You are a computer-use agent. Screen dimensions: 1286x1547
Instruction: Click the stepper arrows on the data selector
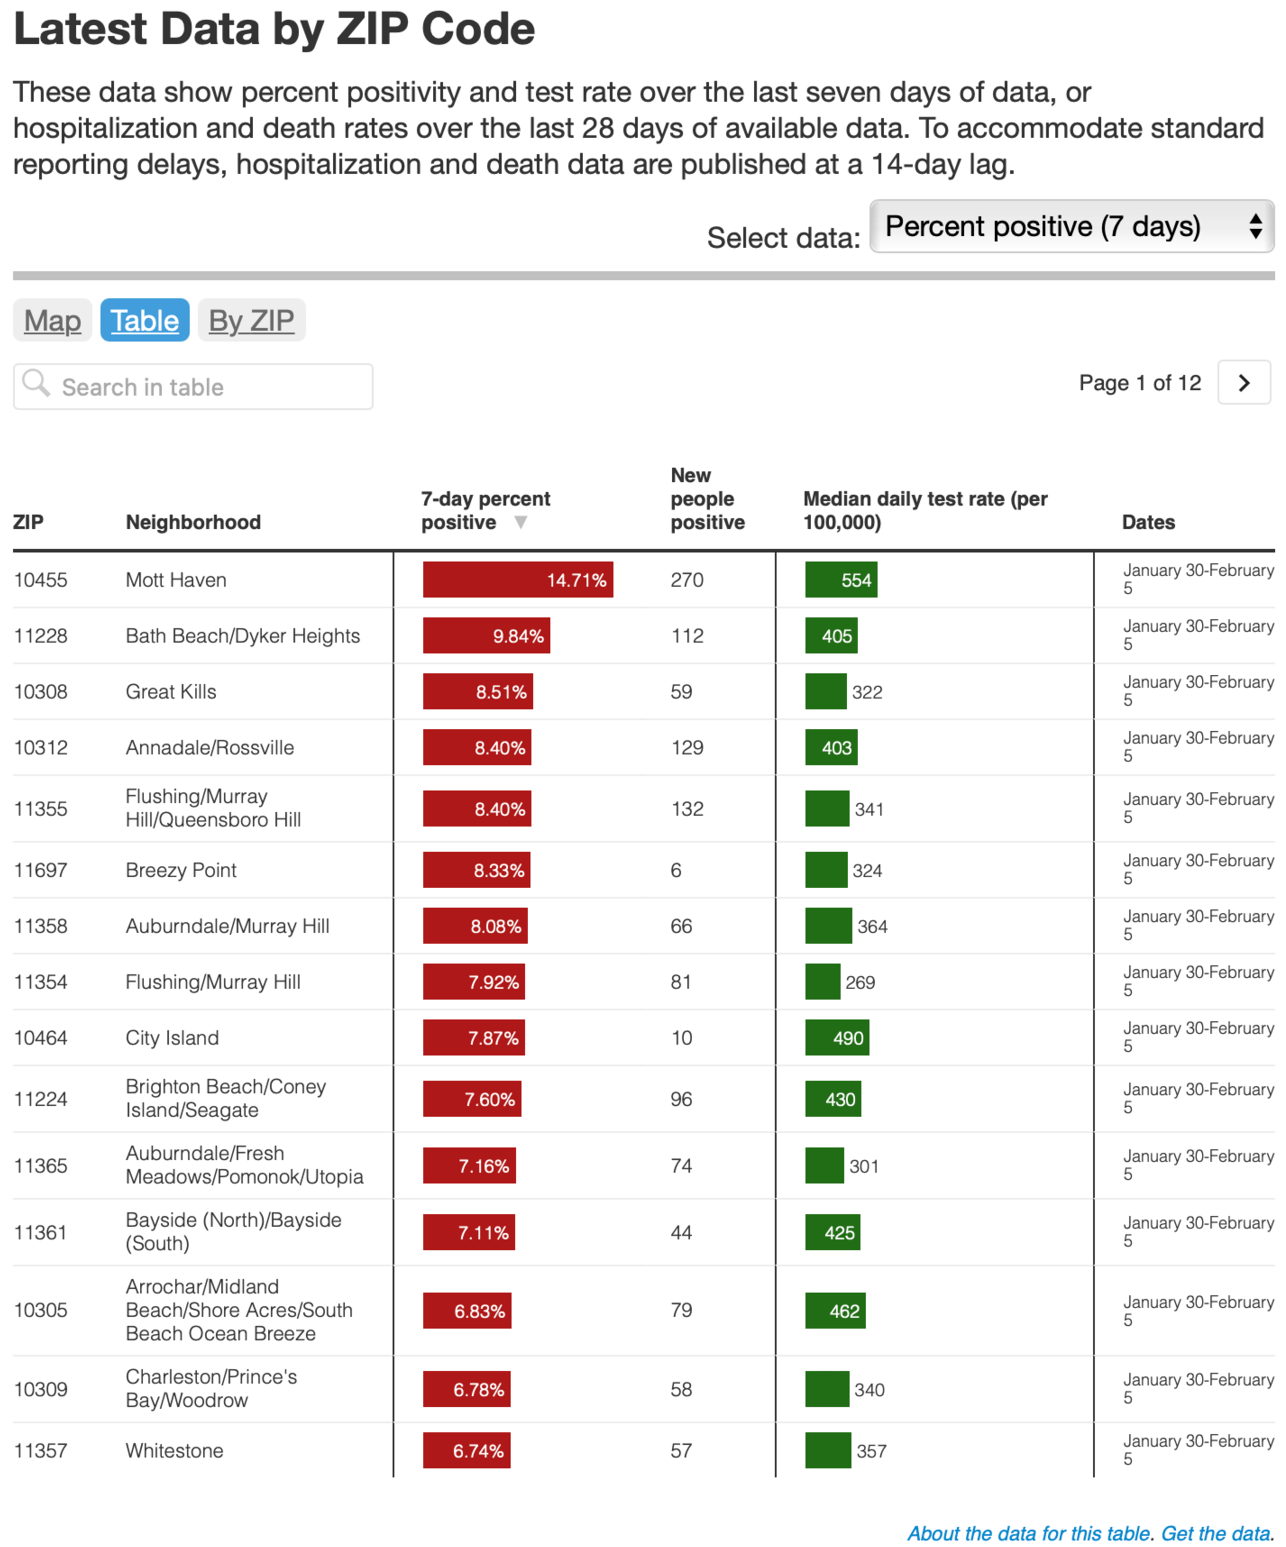click(x=1256, y=227)
